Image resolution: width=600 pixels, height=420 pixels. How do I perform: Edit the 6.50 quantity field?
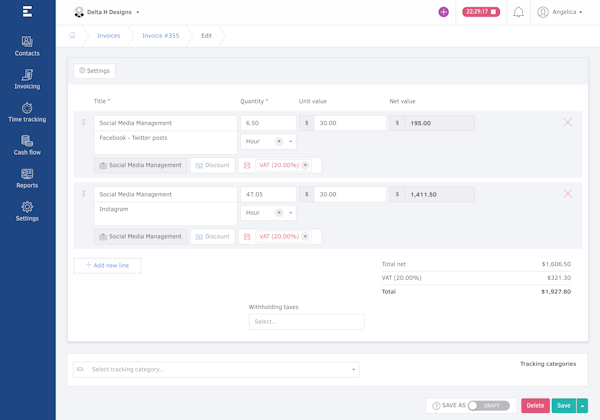point(268,123)
